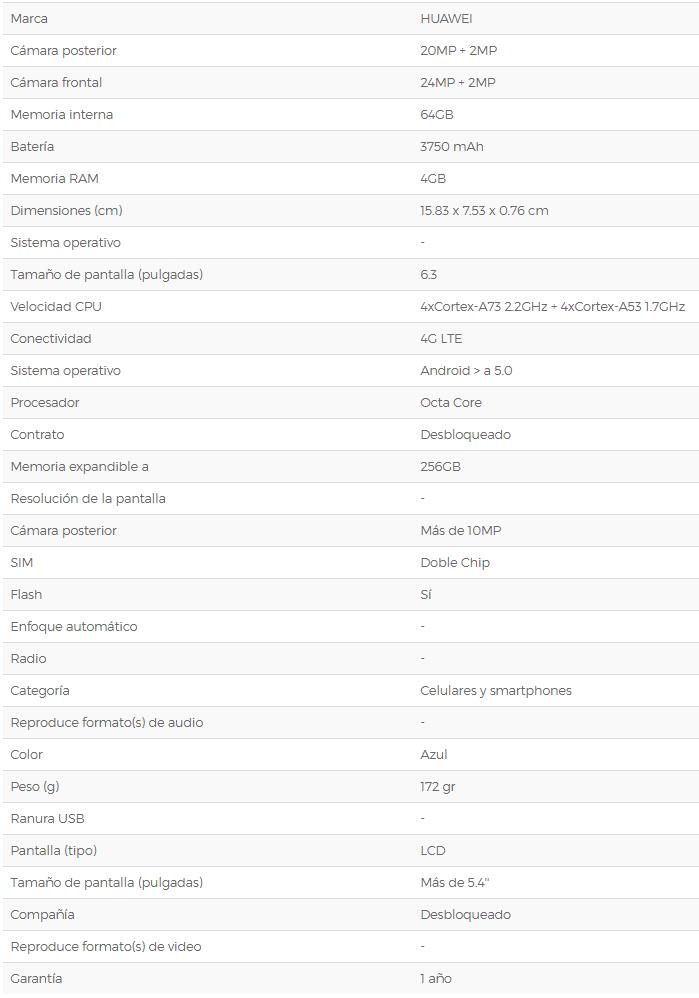This screenshot has height=998, width=699.
Task: Select the Octa Core processor value
Action: (x=451, y=403)
